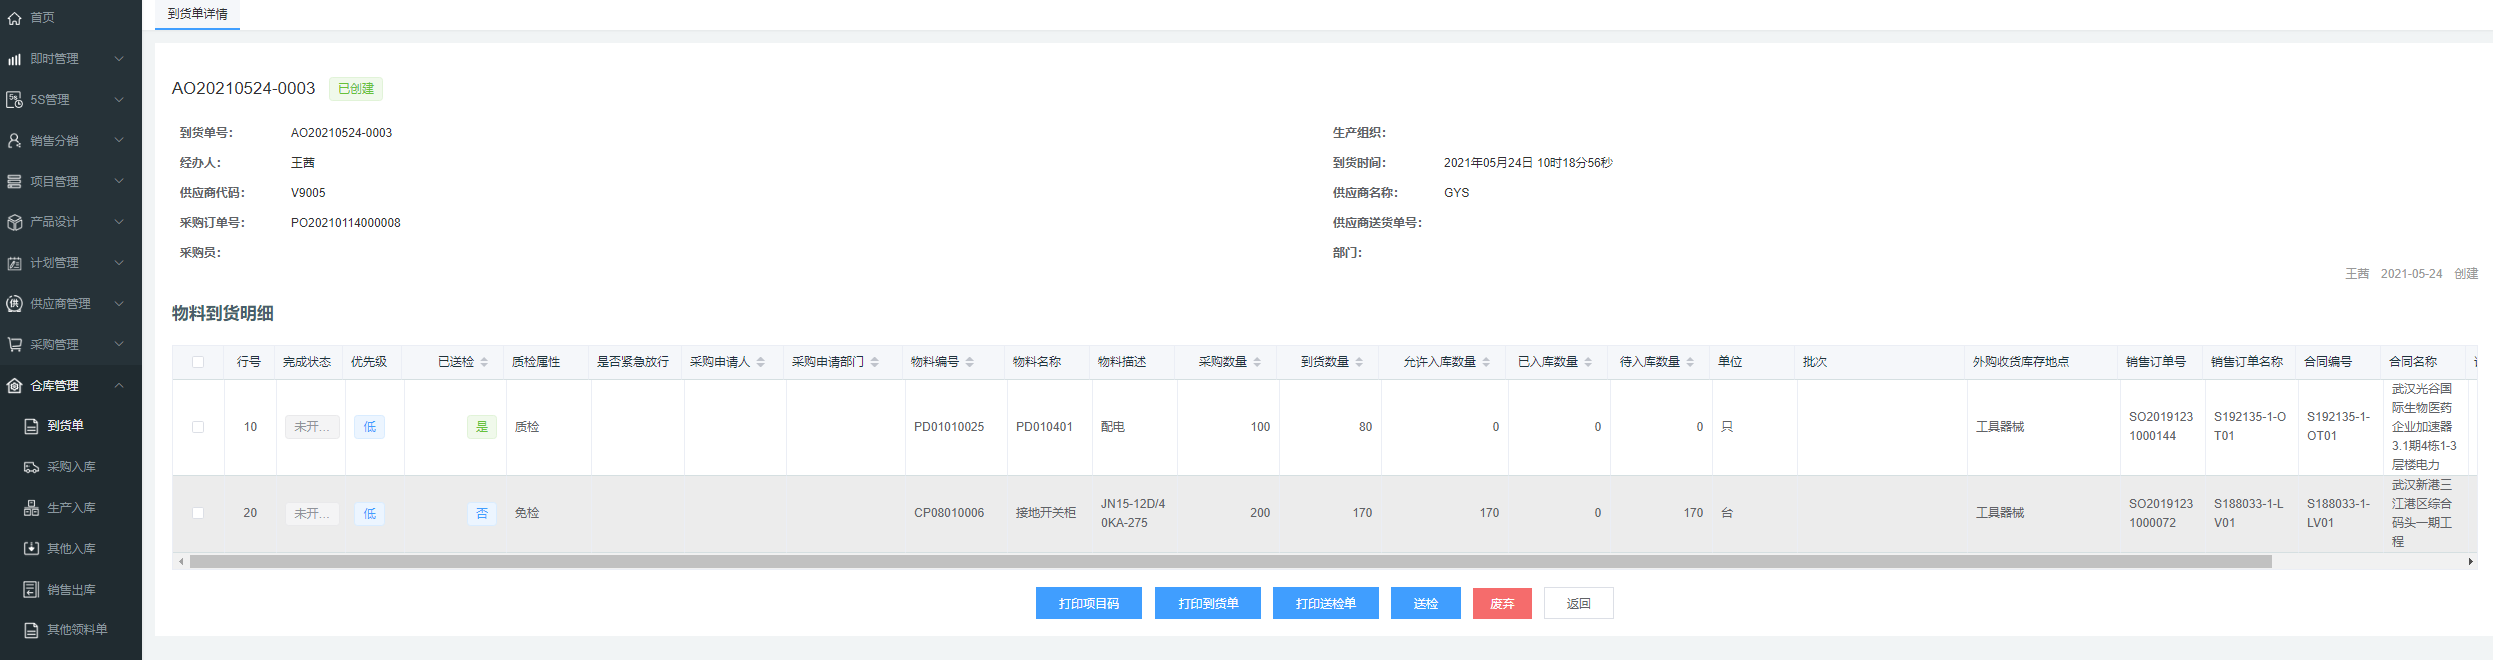Check the row 10 checkbox
2493x660 pixels.
(x=198, y=427)
